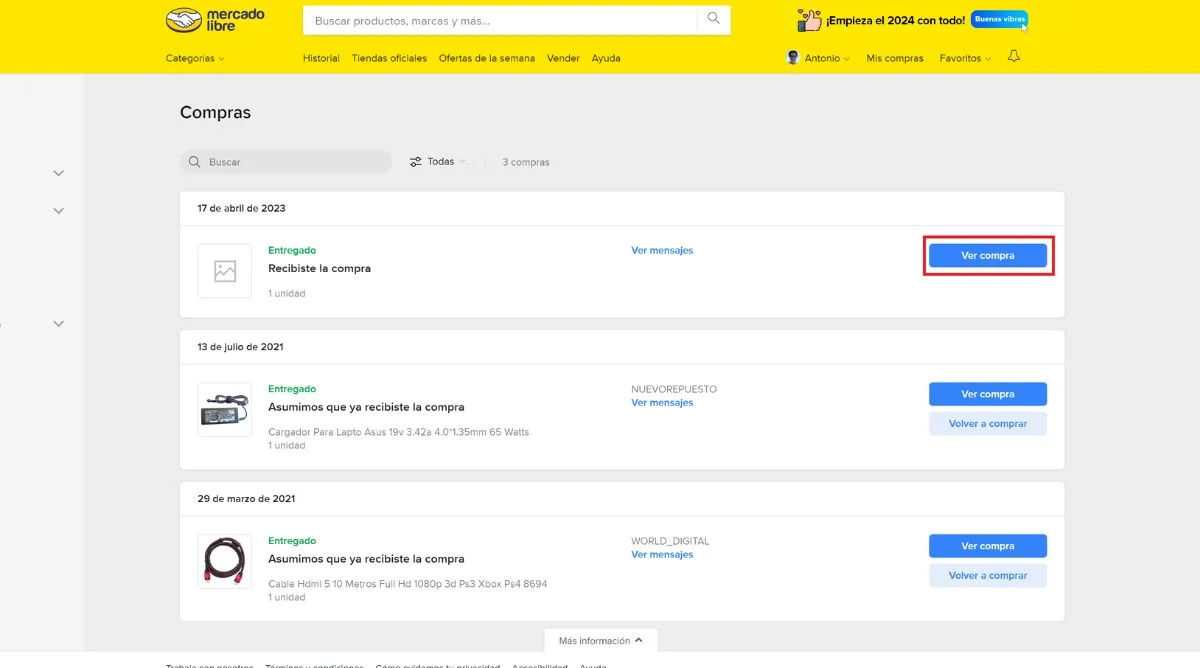Click the filter sliders icon beside Todas
Screen dimensions: 1200x668
coord(416,161)
